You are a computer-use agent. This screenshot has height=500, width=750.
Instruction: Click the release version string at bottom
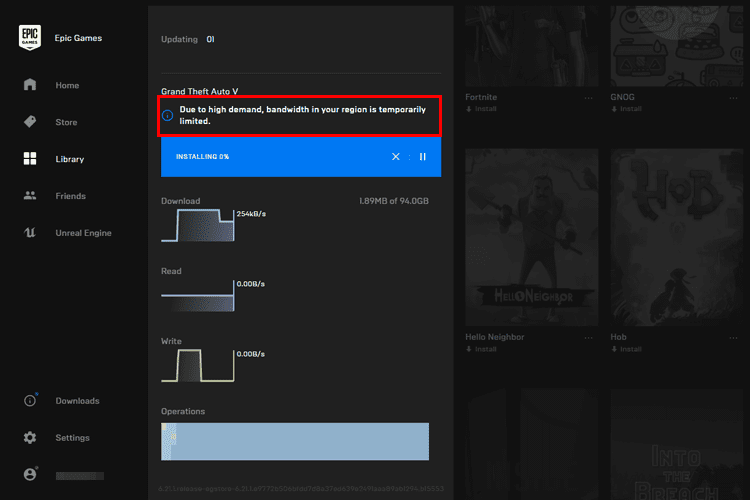[301, 489]
